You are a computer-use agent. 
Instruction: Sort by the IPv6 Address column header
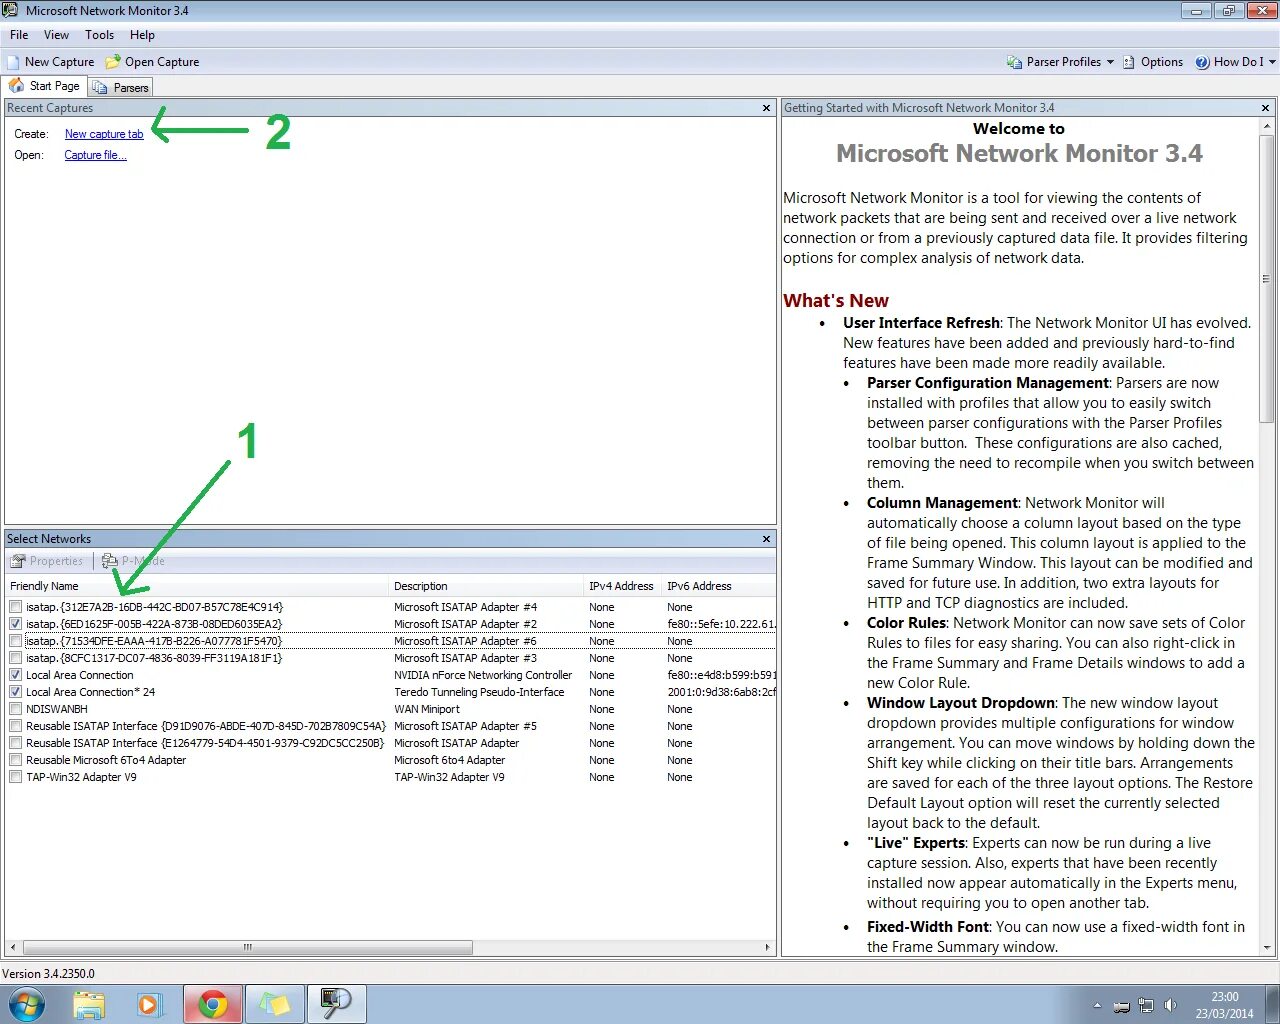(x=718, y=586)
